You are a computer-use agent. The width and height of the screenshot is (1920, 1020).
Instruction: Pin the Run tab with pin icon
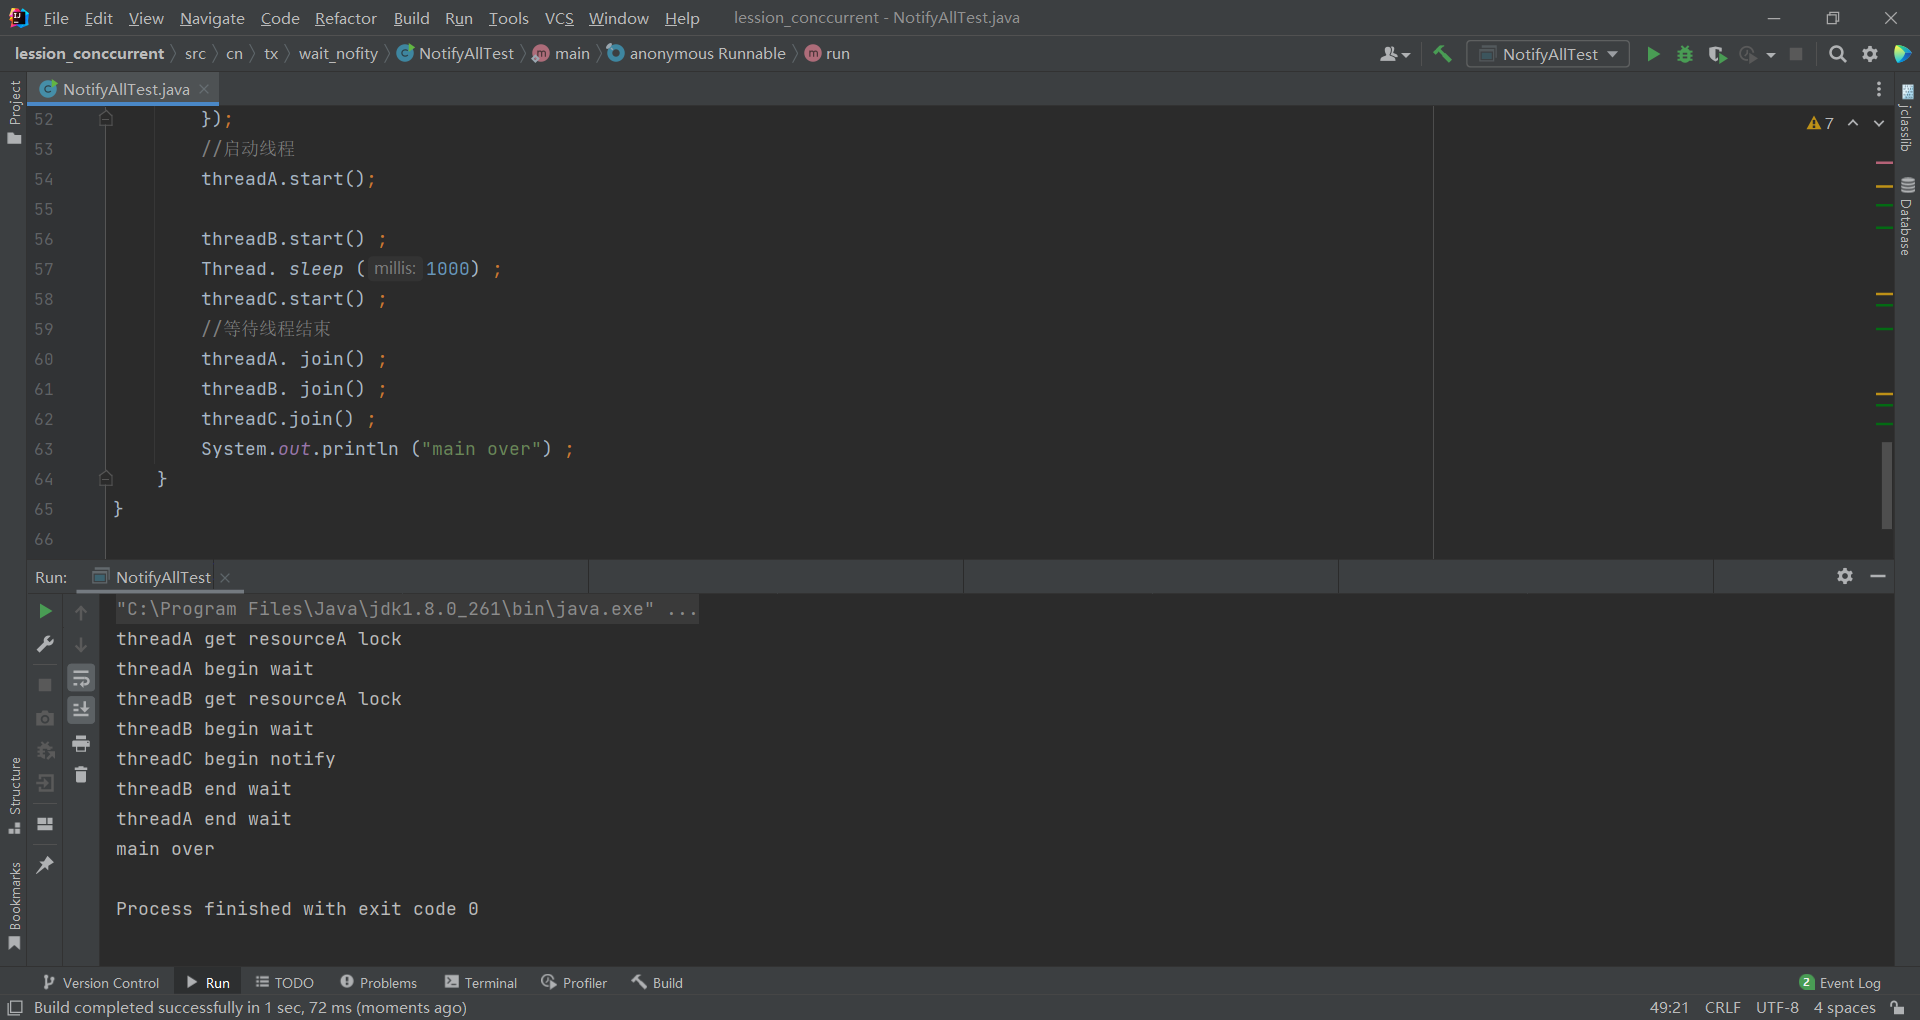click(x=45, y=865)
